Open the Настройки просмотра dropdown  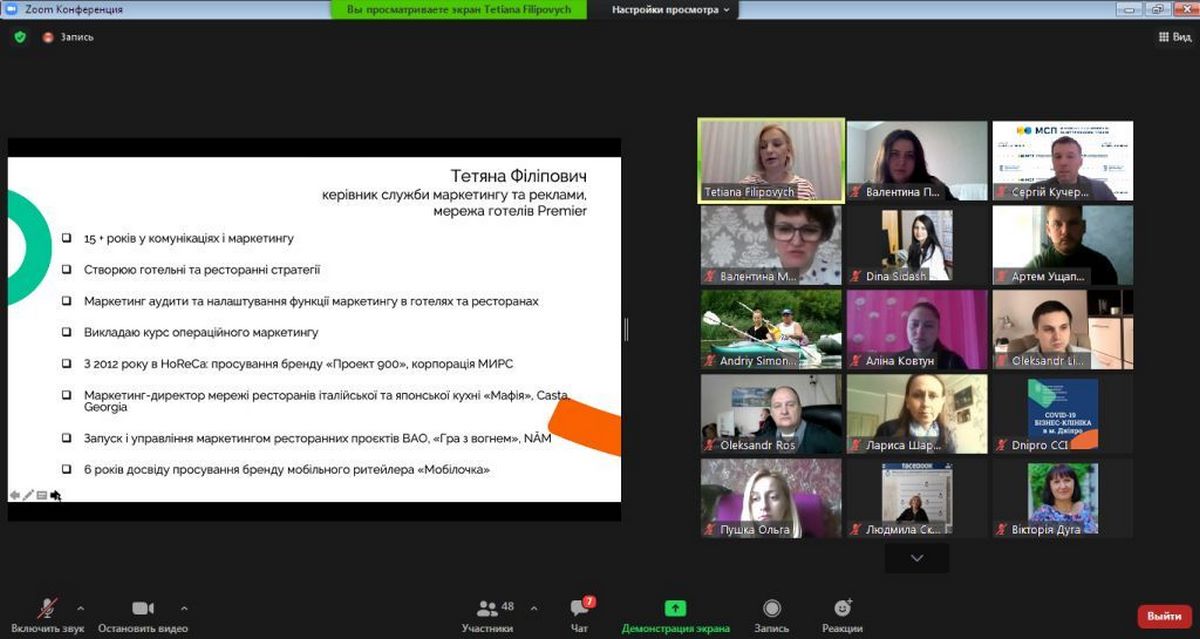click(671, 10)
